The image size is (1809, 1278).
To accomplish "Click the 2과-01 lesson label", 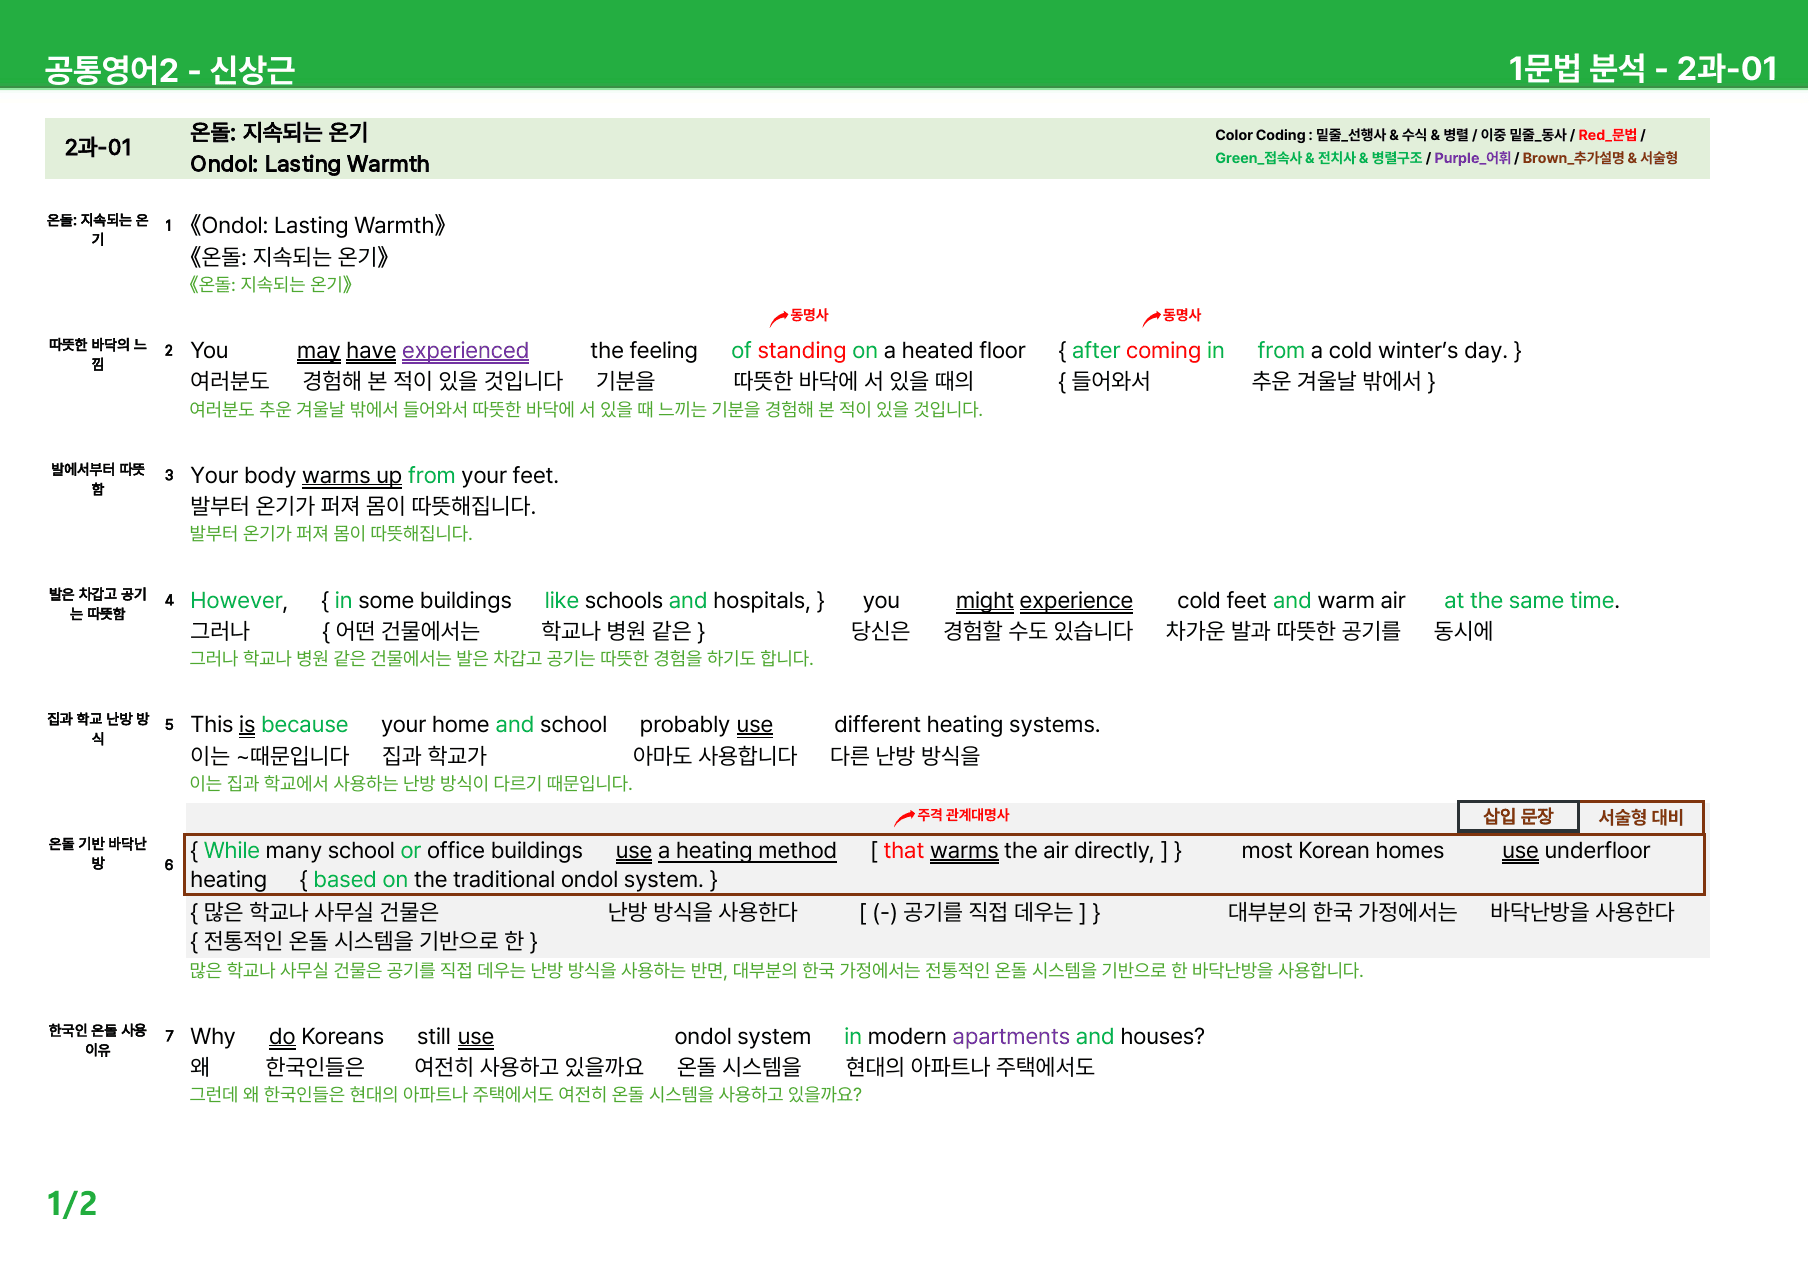I will point(98,148).
